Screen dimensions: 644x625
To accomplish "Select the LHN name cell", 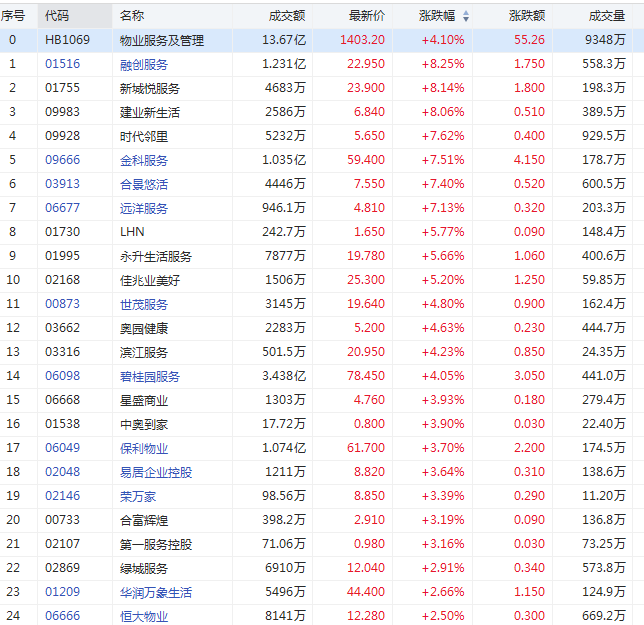I will [132, 232].
